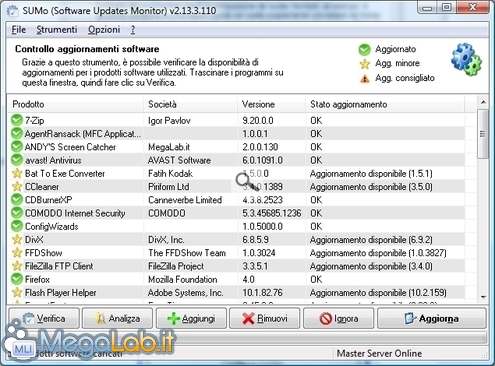The height and width of the screenshot is (366, 495).
Task: Click the Aggiorna button
Action: [x=432, y=318]
